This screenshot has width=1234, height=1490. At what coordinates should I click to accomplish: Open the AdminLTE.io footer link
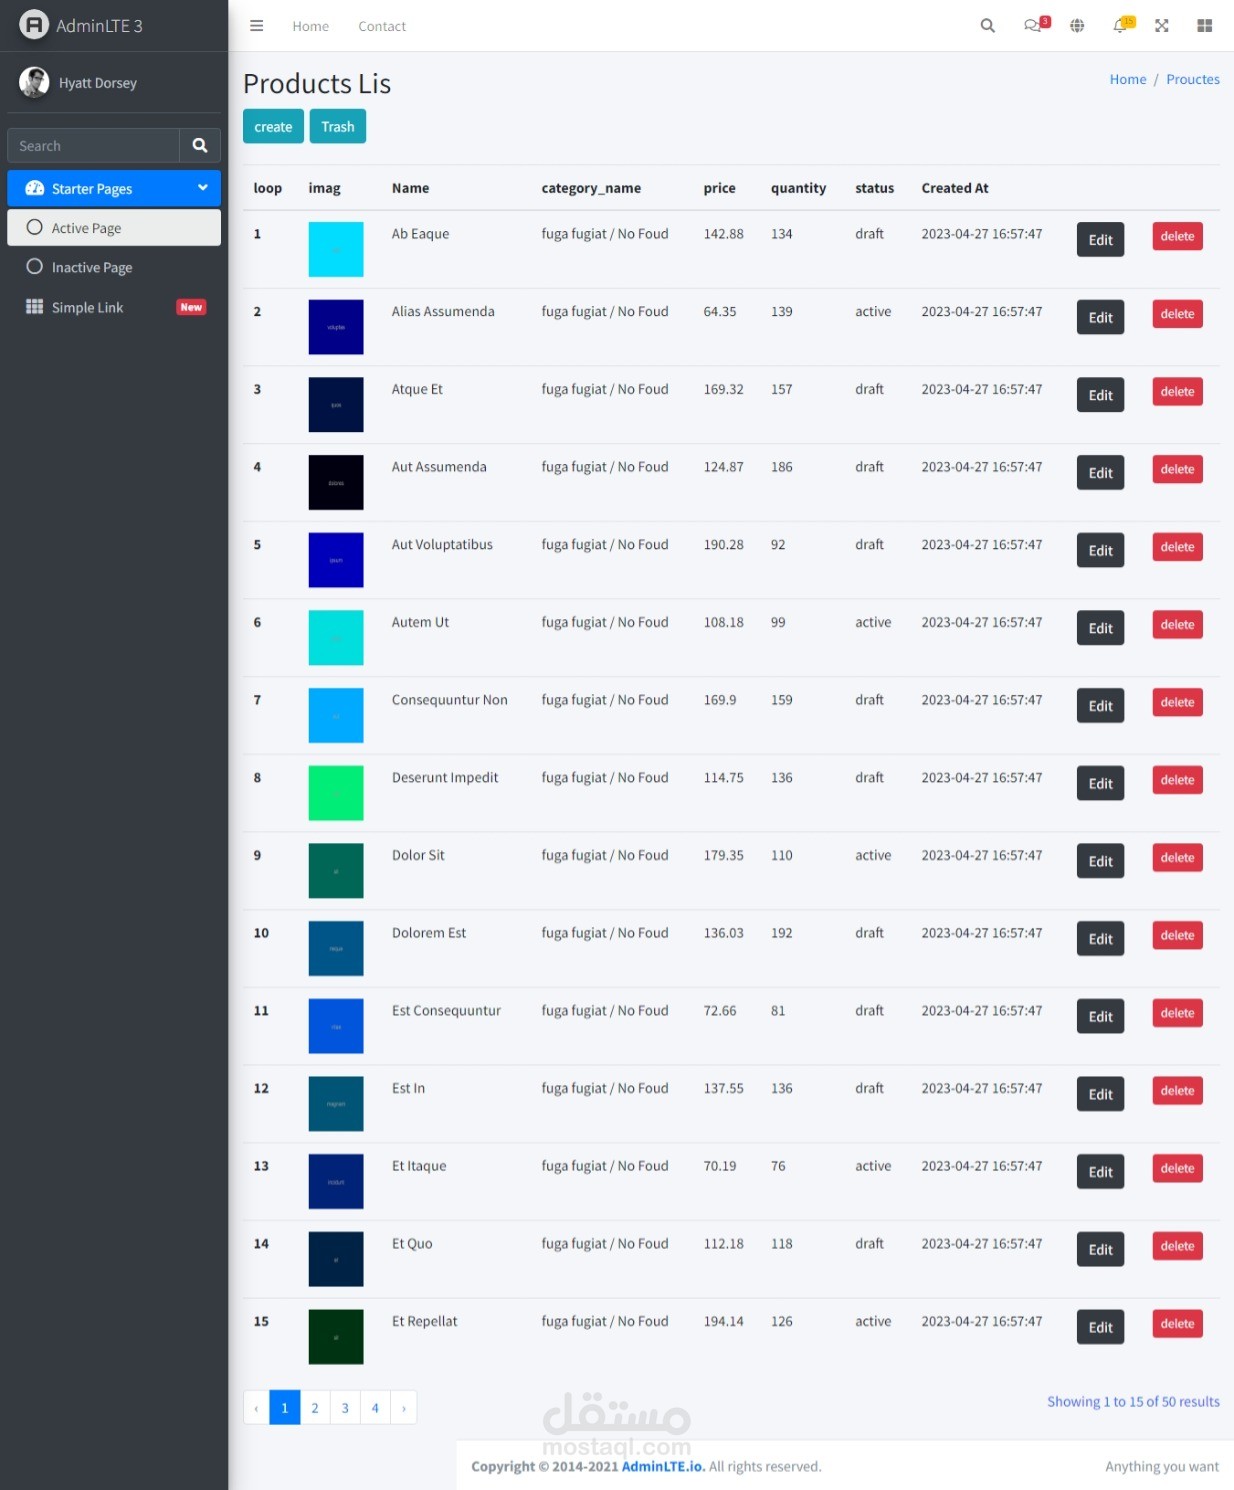[662, 1466]
